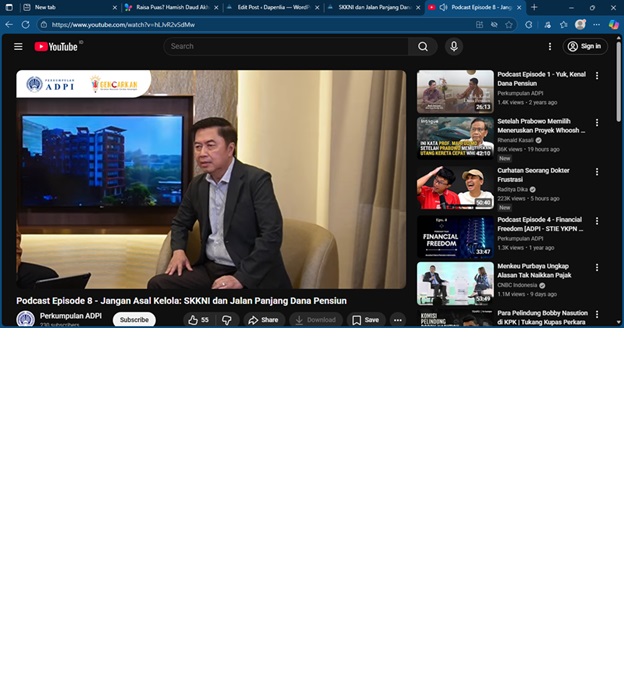The width and height of the screenshot is (624, 694).
Task: Open options menu for Curhatan Seorang Dokter Frustrasi
Action: tap(597, 171)
